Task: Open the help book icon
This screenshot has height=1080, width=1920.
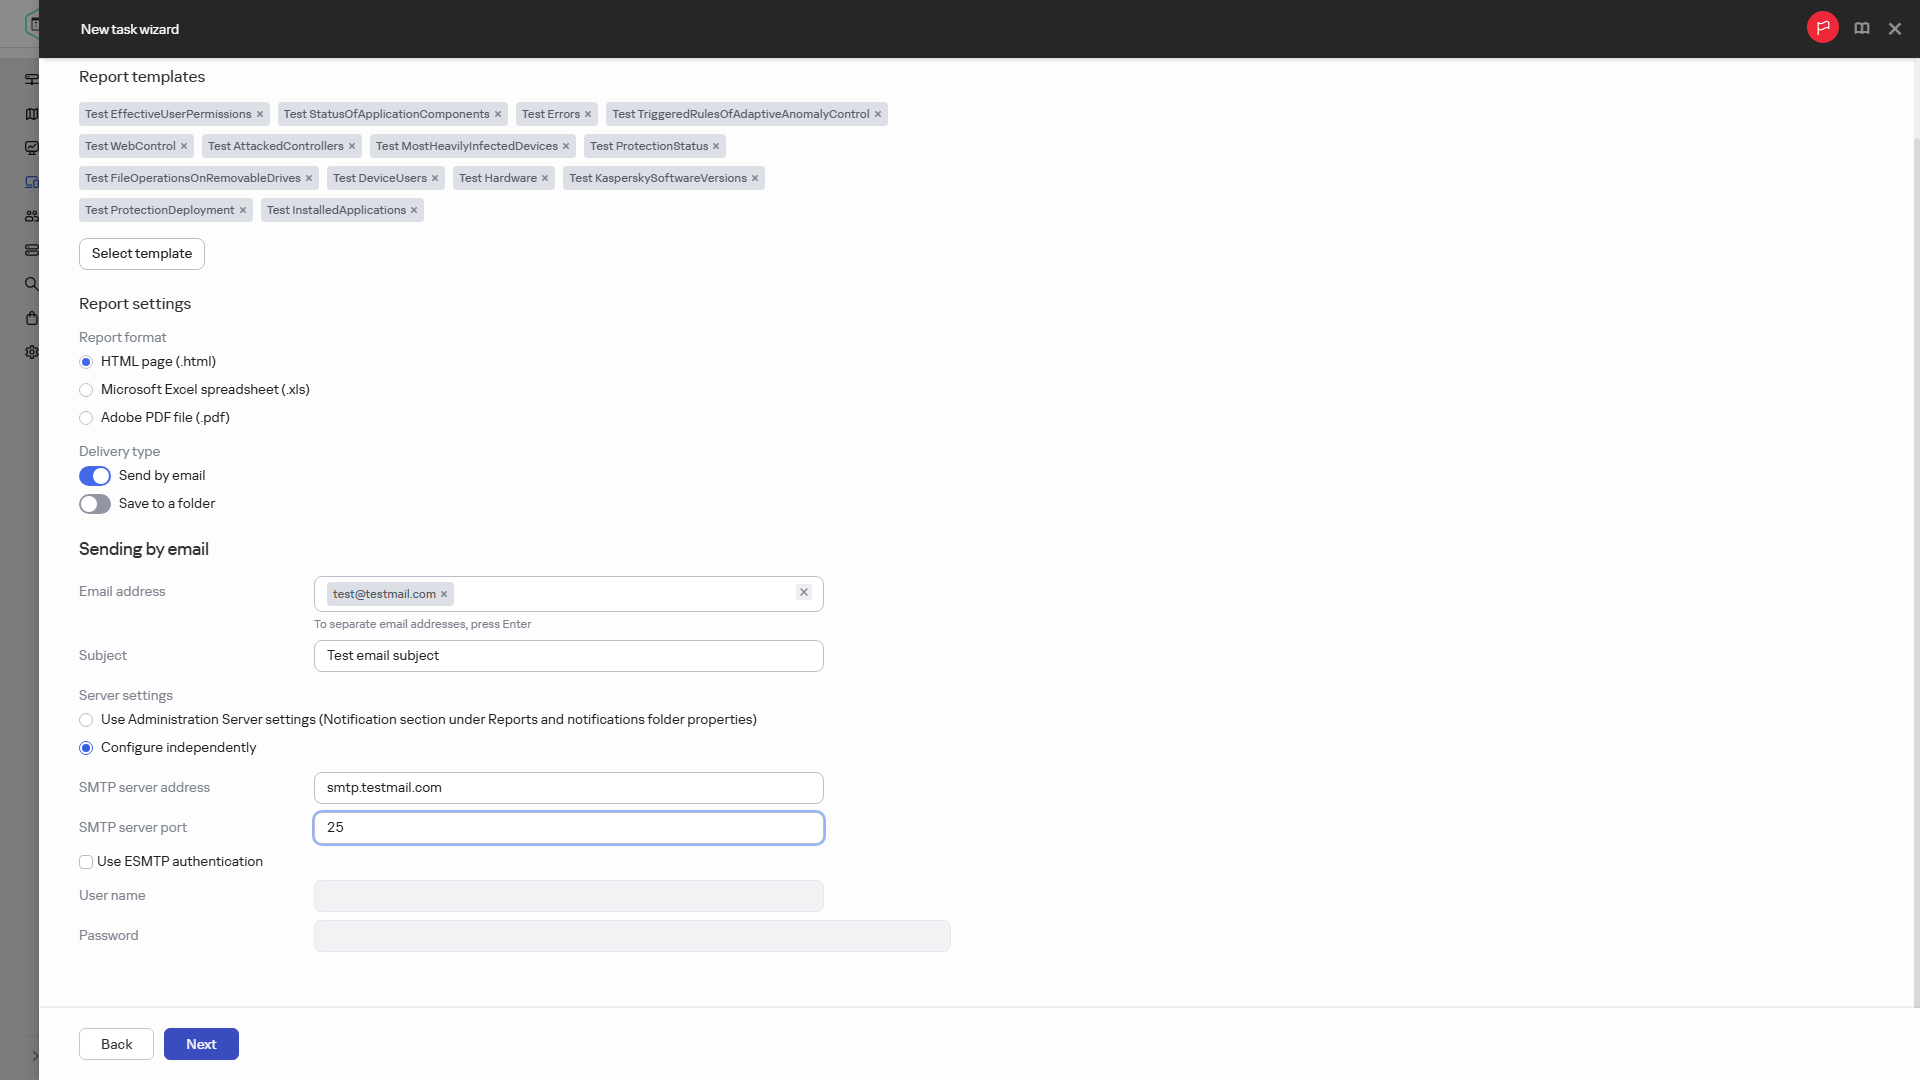Action: click(x=1861, y=29)
